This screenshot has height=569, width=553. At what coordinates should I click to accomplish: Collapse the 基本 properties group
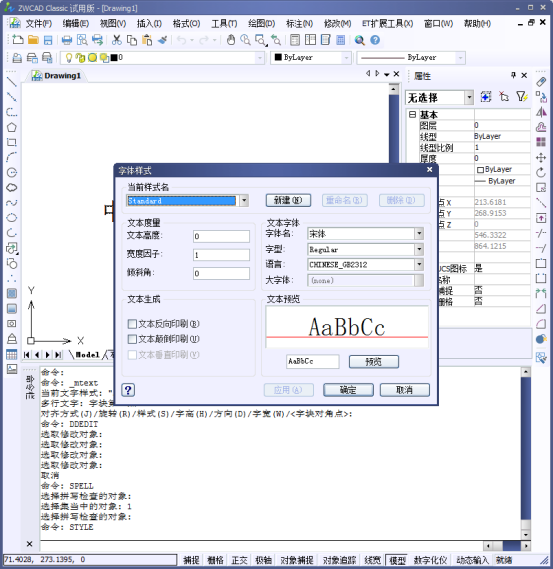pyautogui.click(x=412, y=115)
